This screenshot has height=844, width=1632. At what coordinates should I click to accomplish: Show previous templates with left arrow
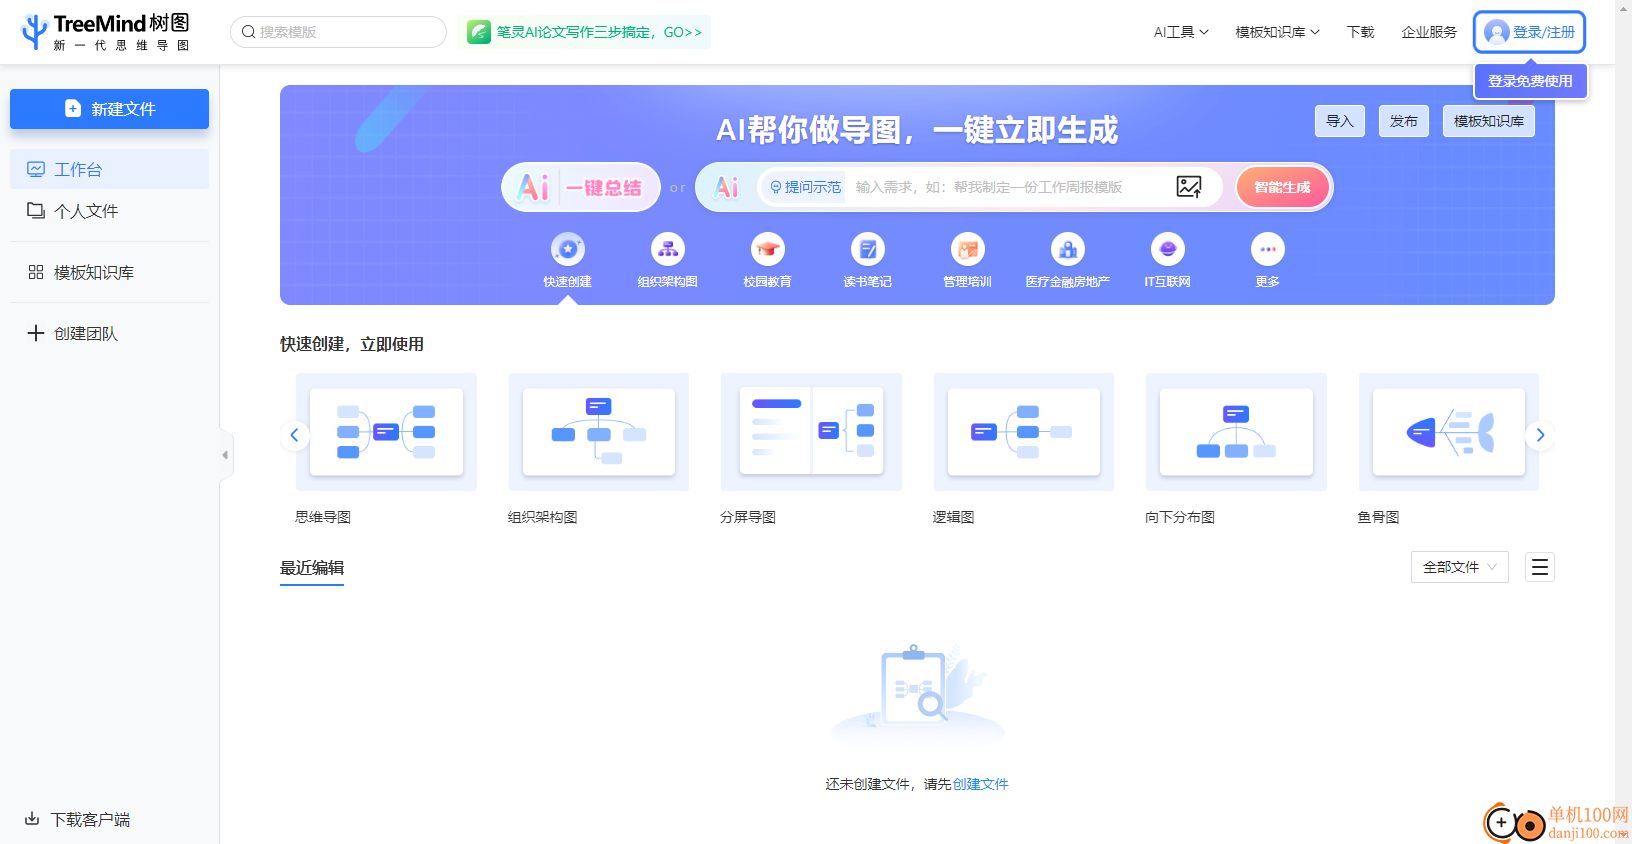[x=294, y=435]
